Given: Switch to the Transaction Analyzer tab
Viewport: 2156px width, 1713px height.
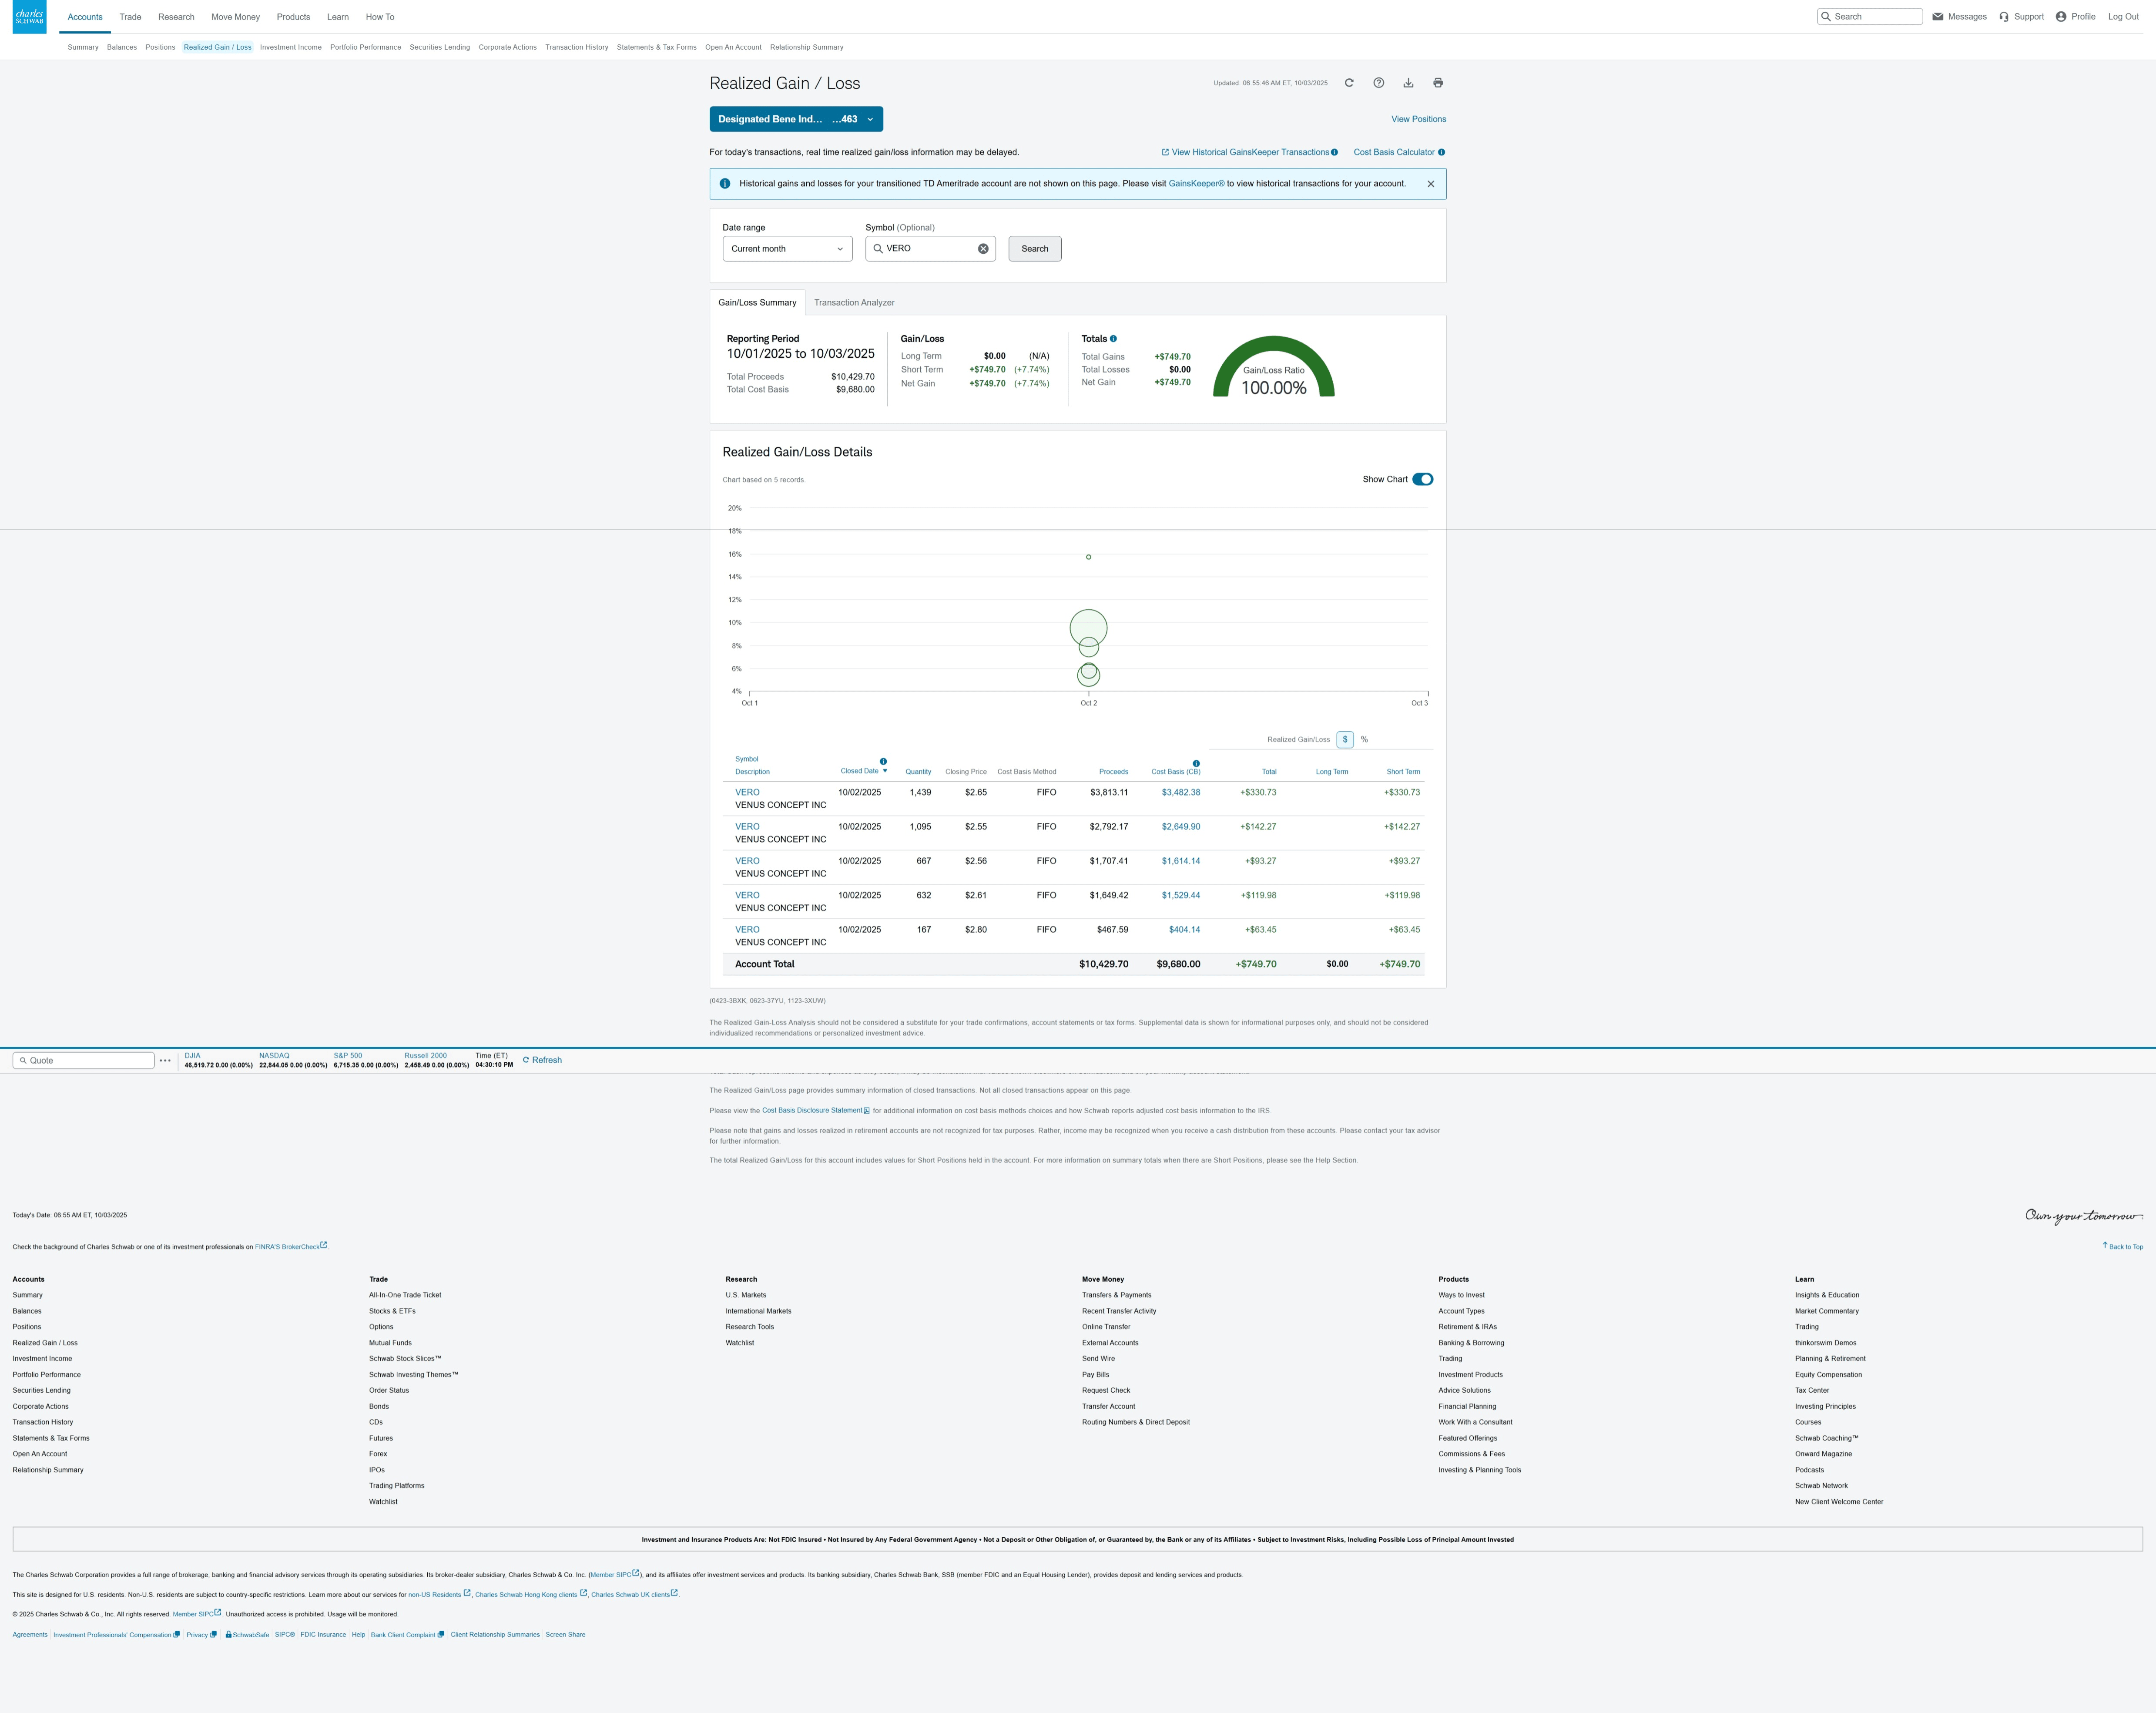Looking at the screenshot, I should (854, 303).
